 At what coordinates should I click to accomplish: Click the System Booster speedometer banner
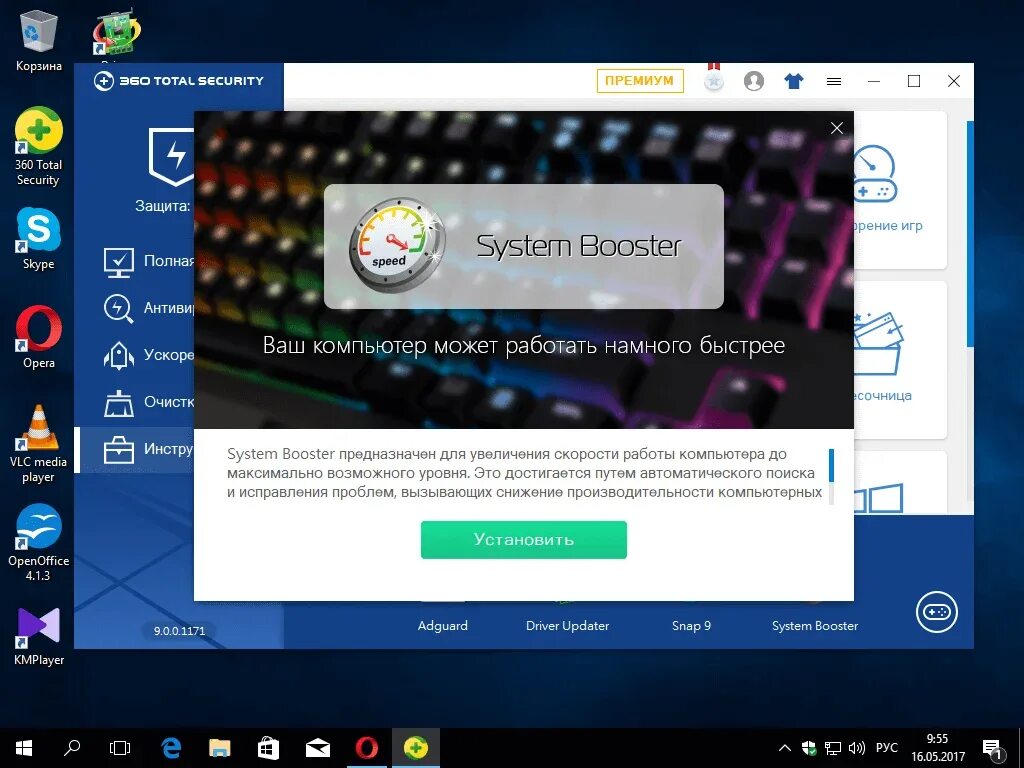(524, 246)
